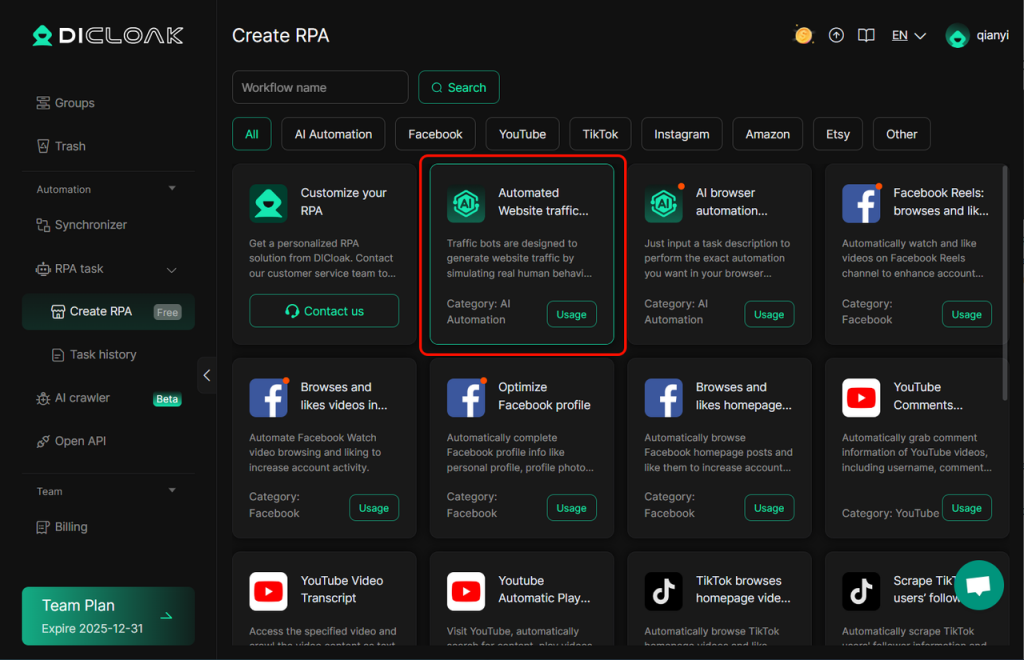The image size is (1024, 660).
Task: Open the documentation book icon
Action: [x=866, y=35]
